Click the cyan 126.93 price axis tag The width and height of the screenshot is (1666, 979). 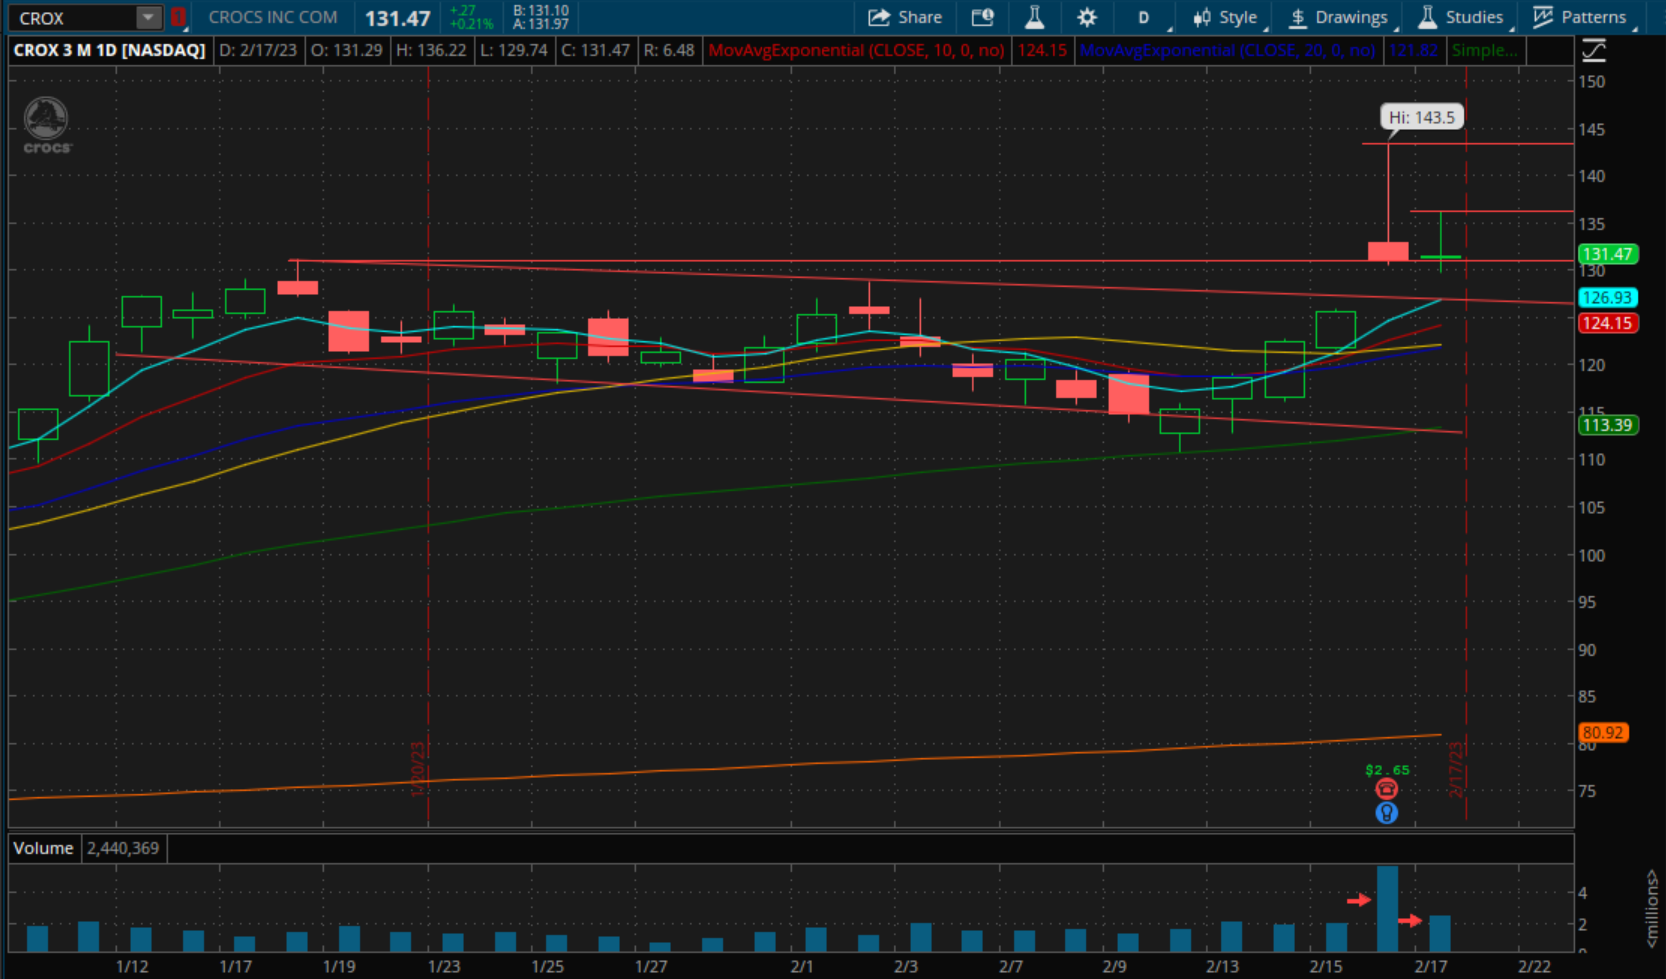click(1607, 297)
